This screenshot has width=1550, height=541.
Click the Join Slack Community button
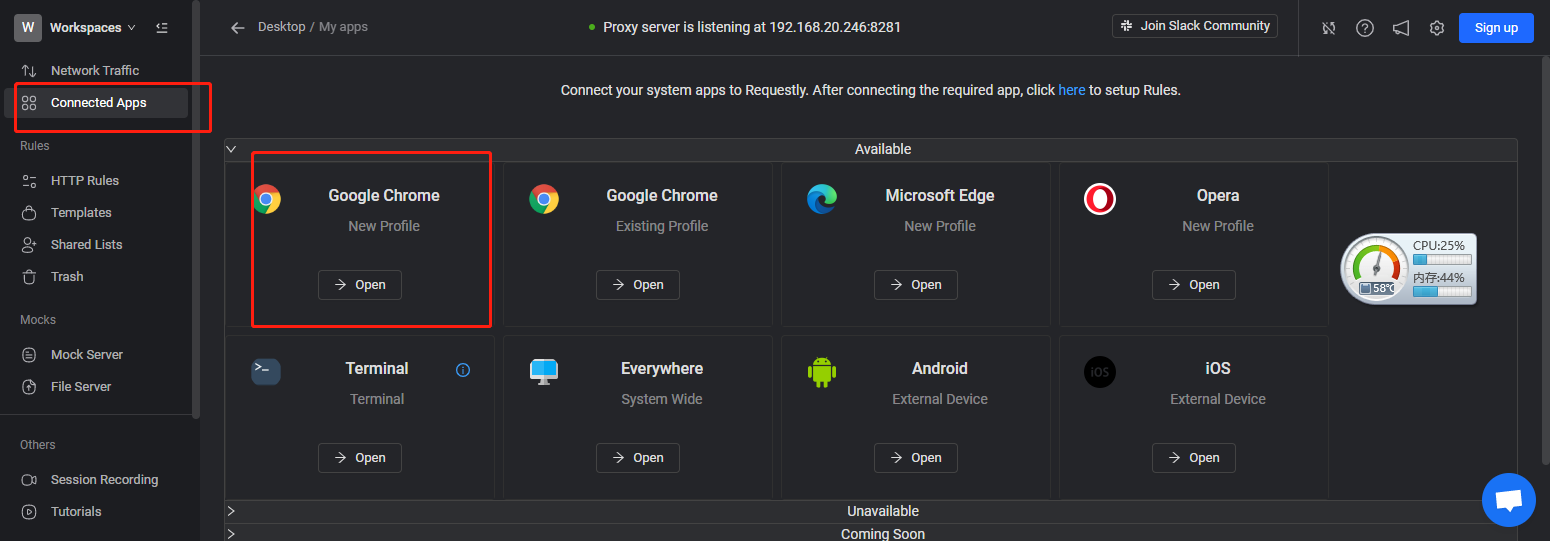point(1195,26)
